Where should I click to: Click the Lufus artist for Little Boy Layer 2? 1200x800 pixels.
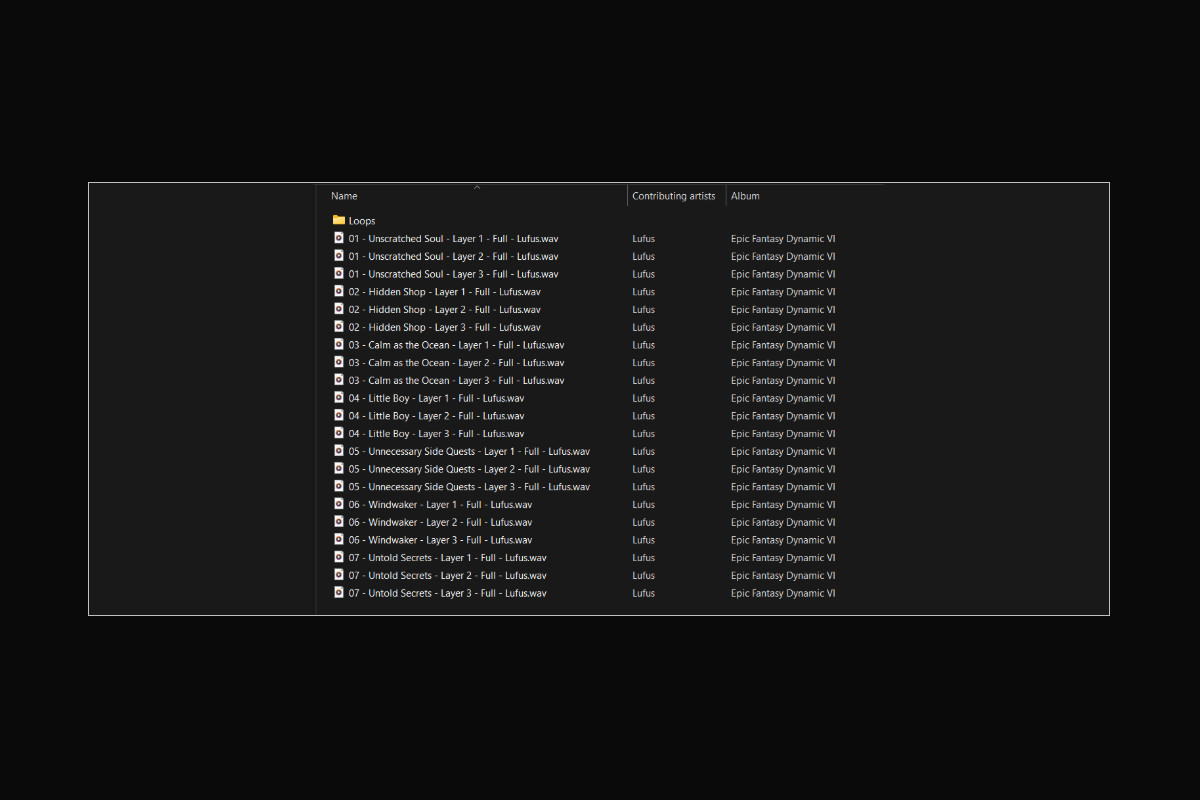pos(643,416)
